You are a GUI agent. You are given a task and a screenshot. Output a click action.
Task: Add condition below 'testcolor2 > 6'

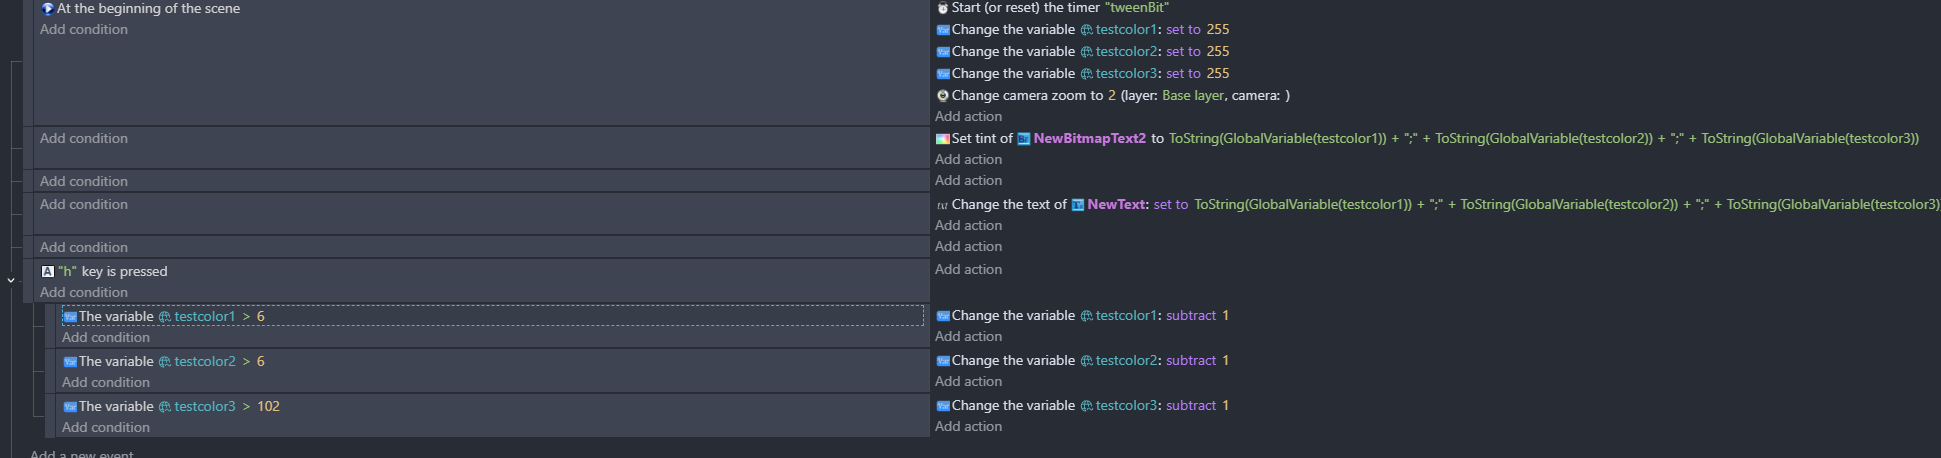click(106, 383)
